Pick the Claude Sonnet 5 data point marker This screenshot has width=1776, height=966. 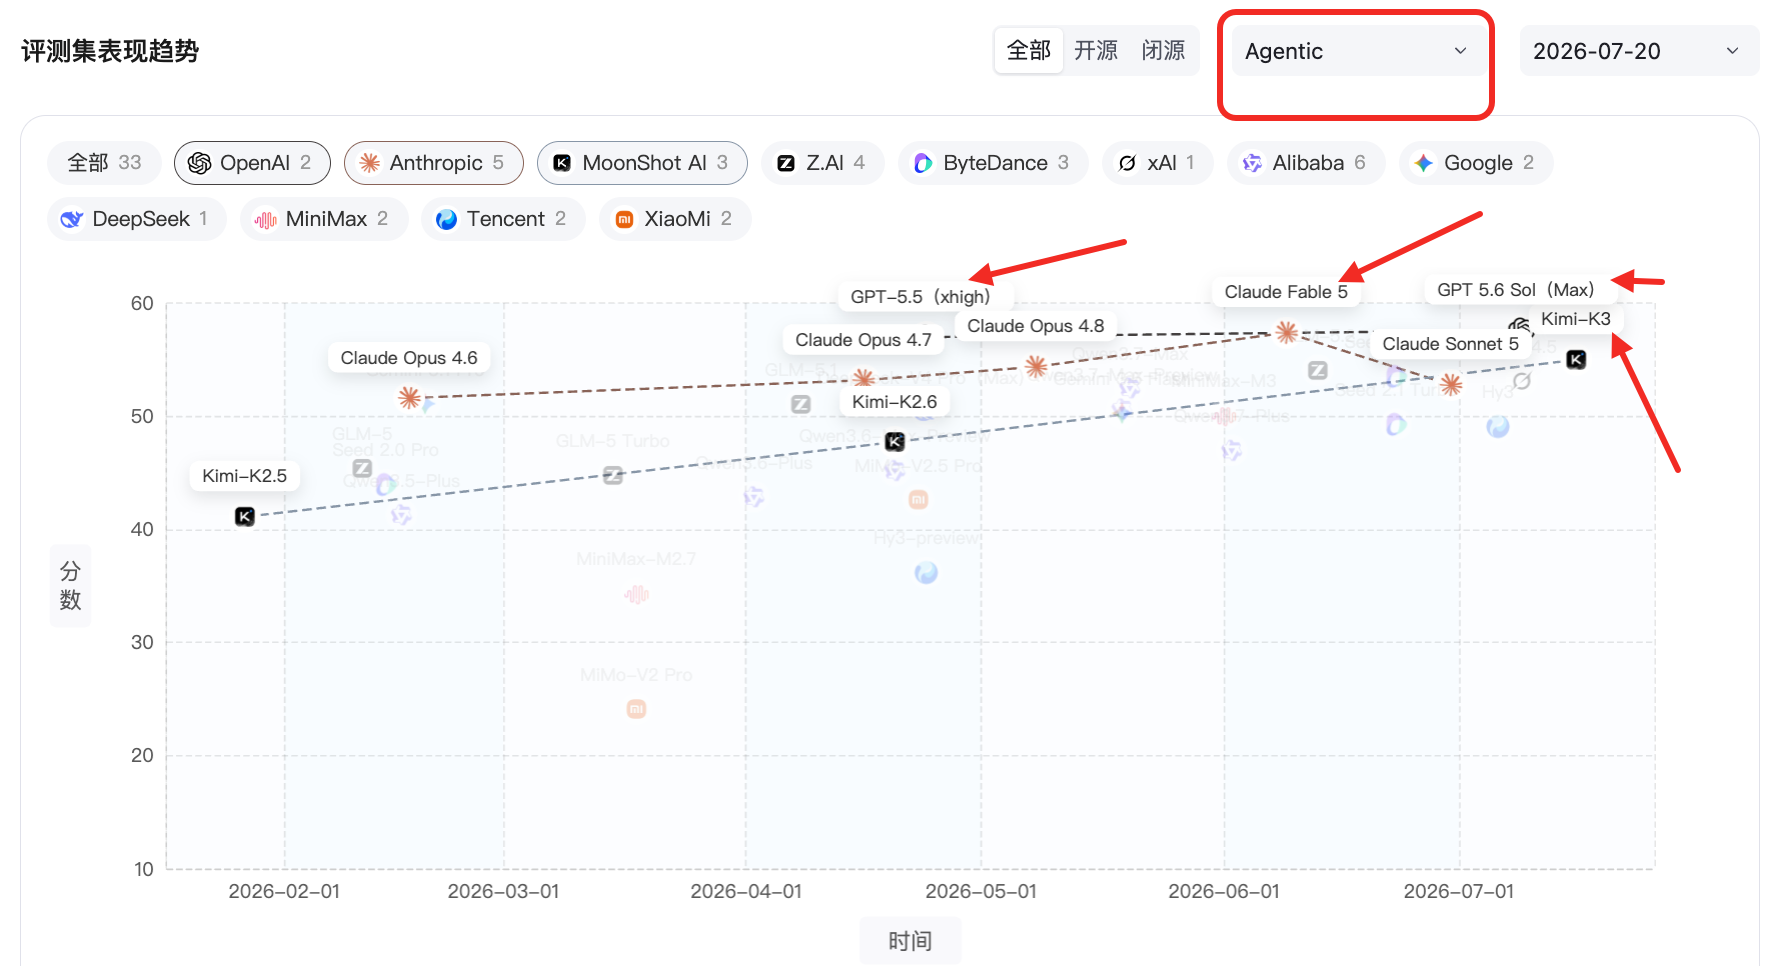click(x=1451, y=385)
